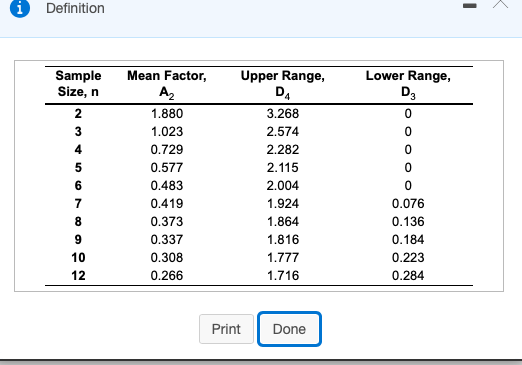This screenshot has height=365, width=522.
Task: Select the D4 value 2.574
Action: coord(283,132)
